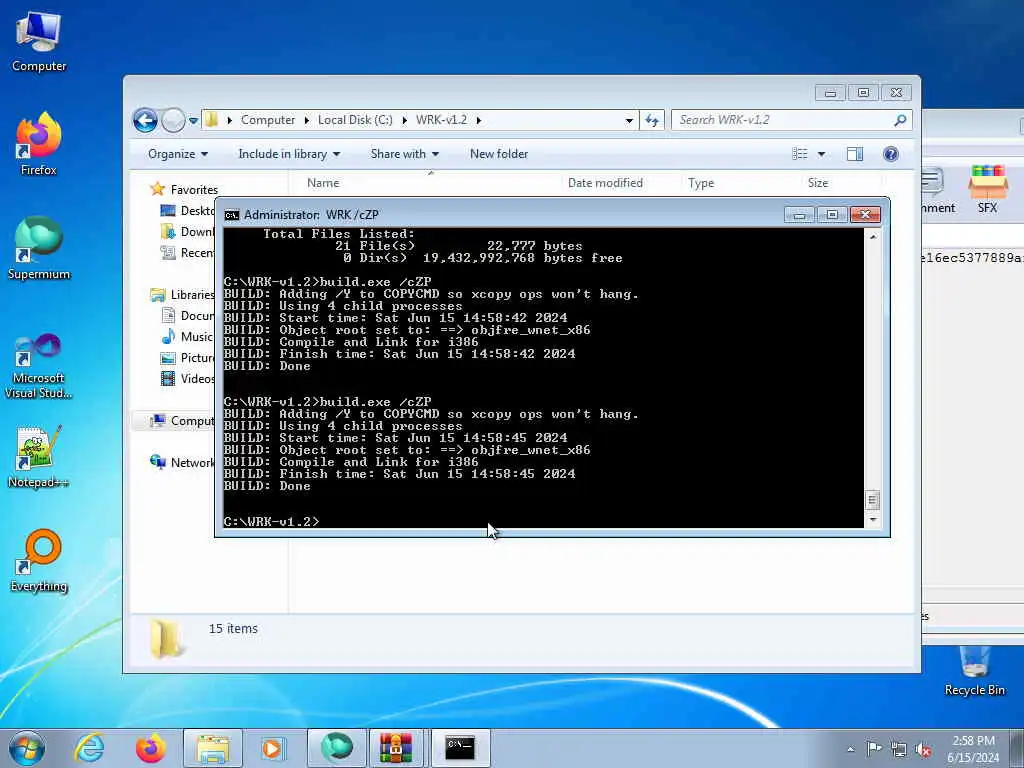1024x768 pixels.
Task: Open the Supermium desktop shortcut
Action: 39,249
